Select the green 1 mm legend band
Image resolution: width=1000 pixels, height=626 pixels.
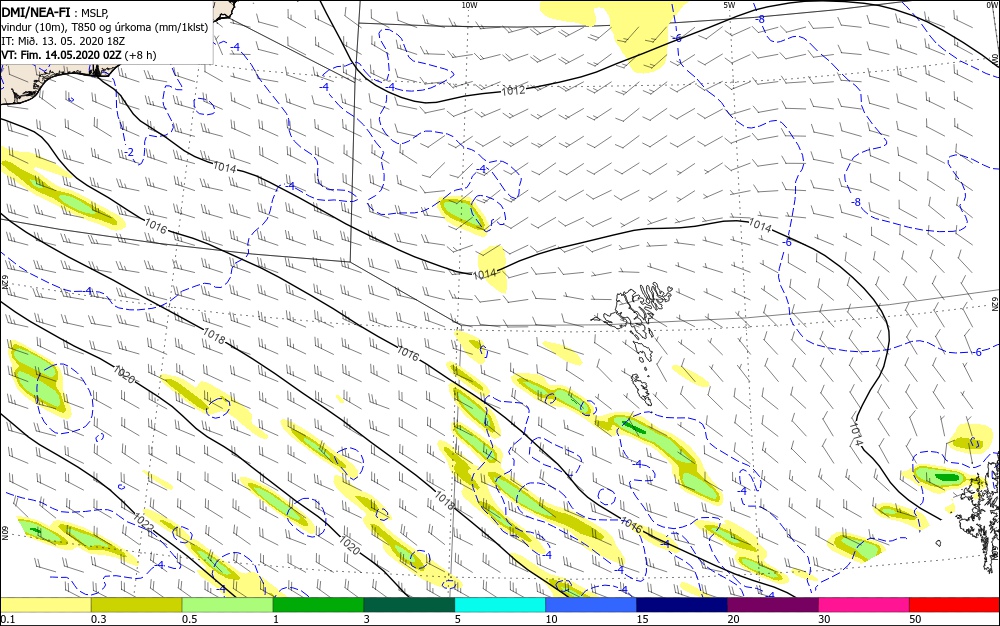pos(318,605)
